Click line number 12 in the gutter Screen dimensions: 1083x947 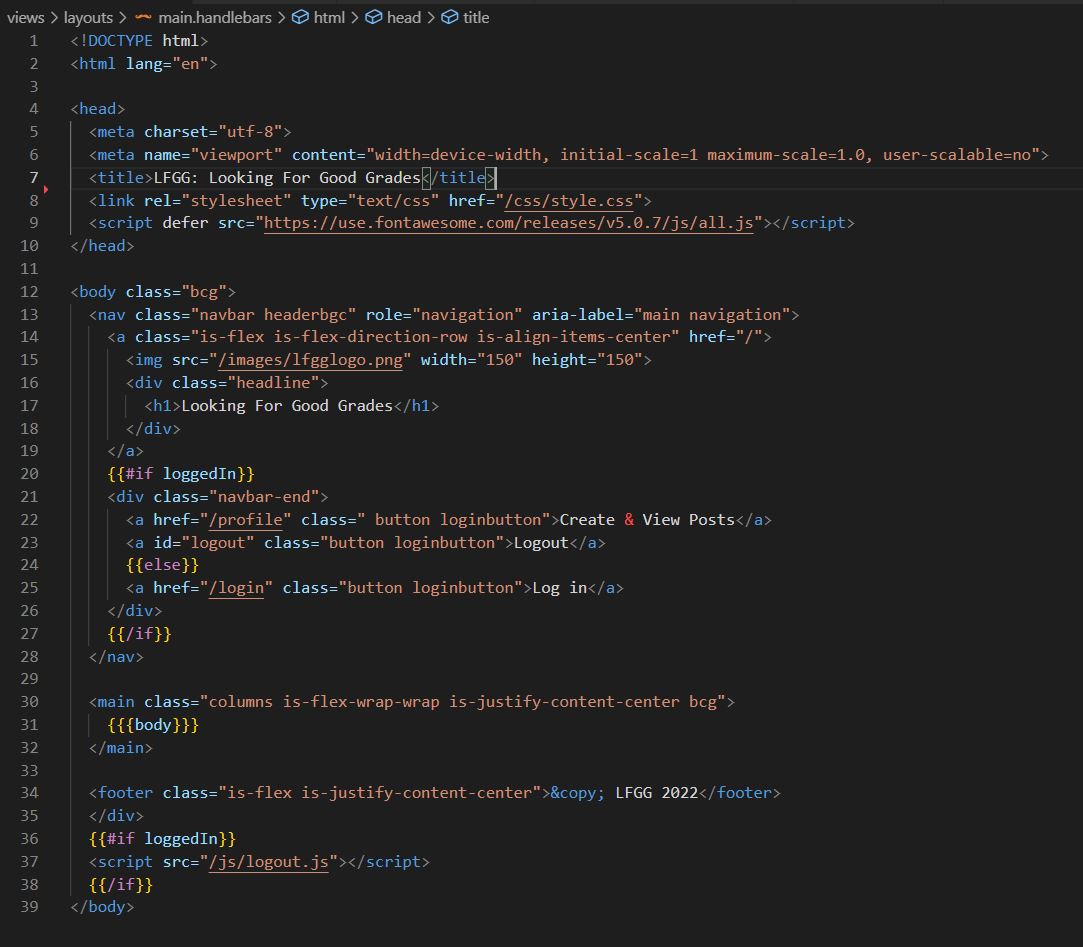pyautogui.click(x=29, y=291)
